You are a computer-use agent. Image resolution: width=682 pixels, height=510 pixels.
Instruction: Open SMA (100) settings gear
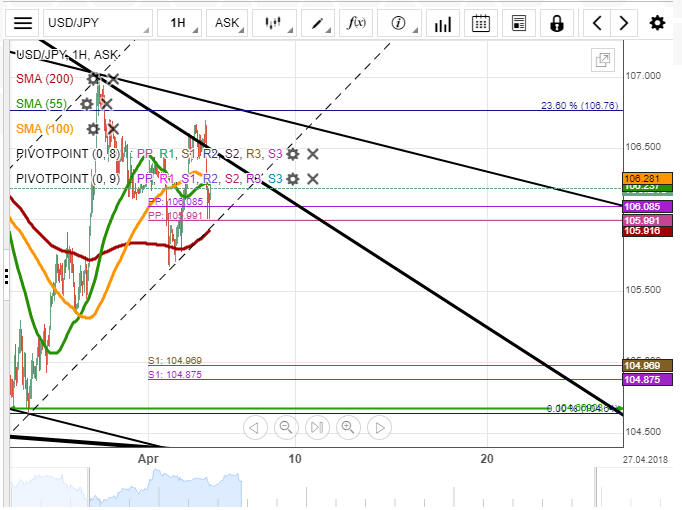pyautogui.click(x=93, y=129)
